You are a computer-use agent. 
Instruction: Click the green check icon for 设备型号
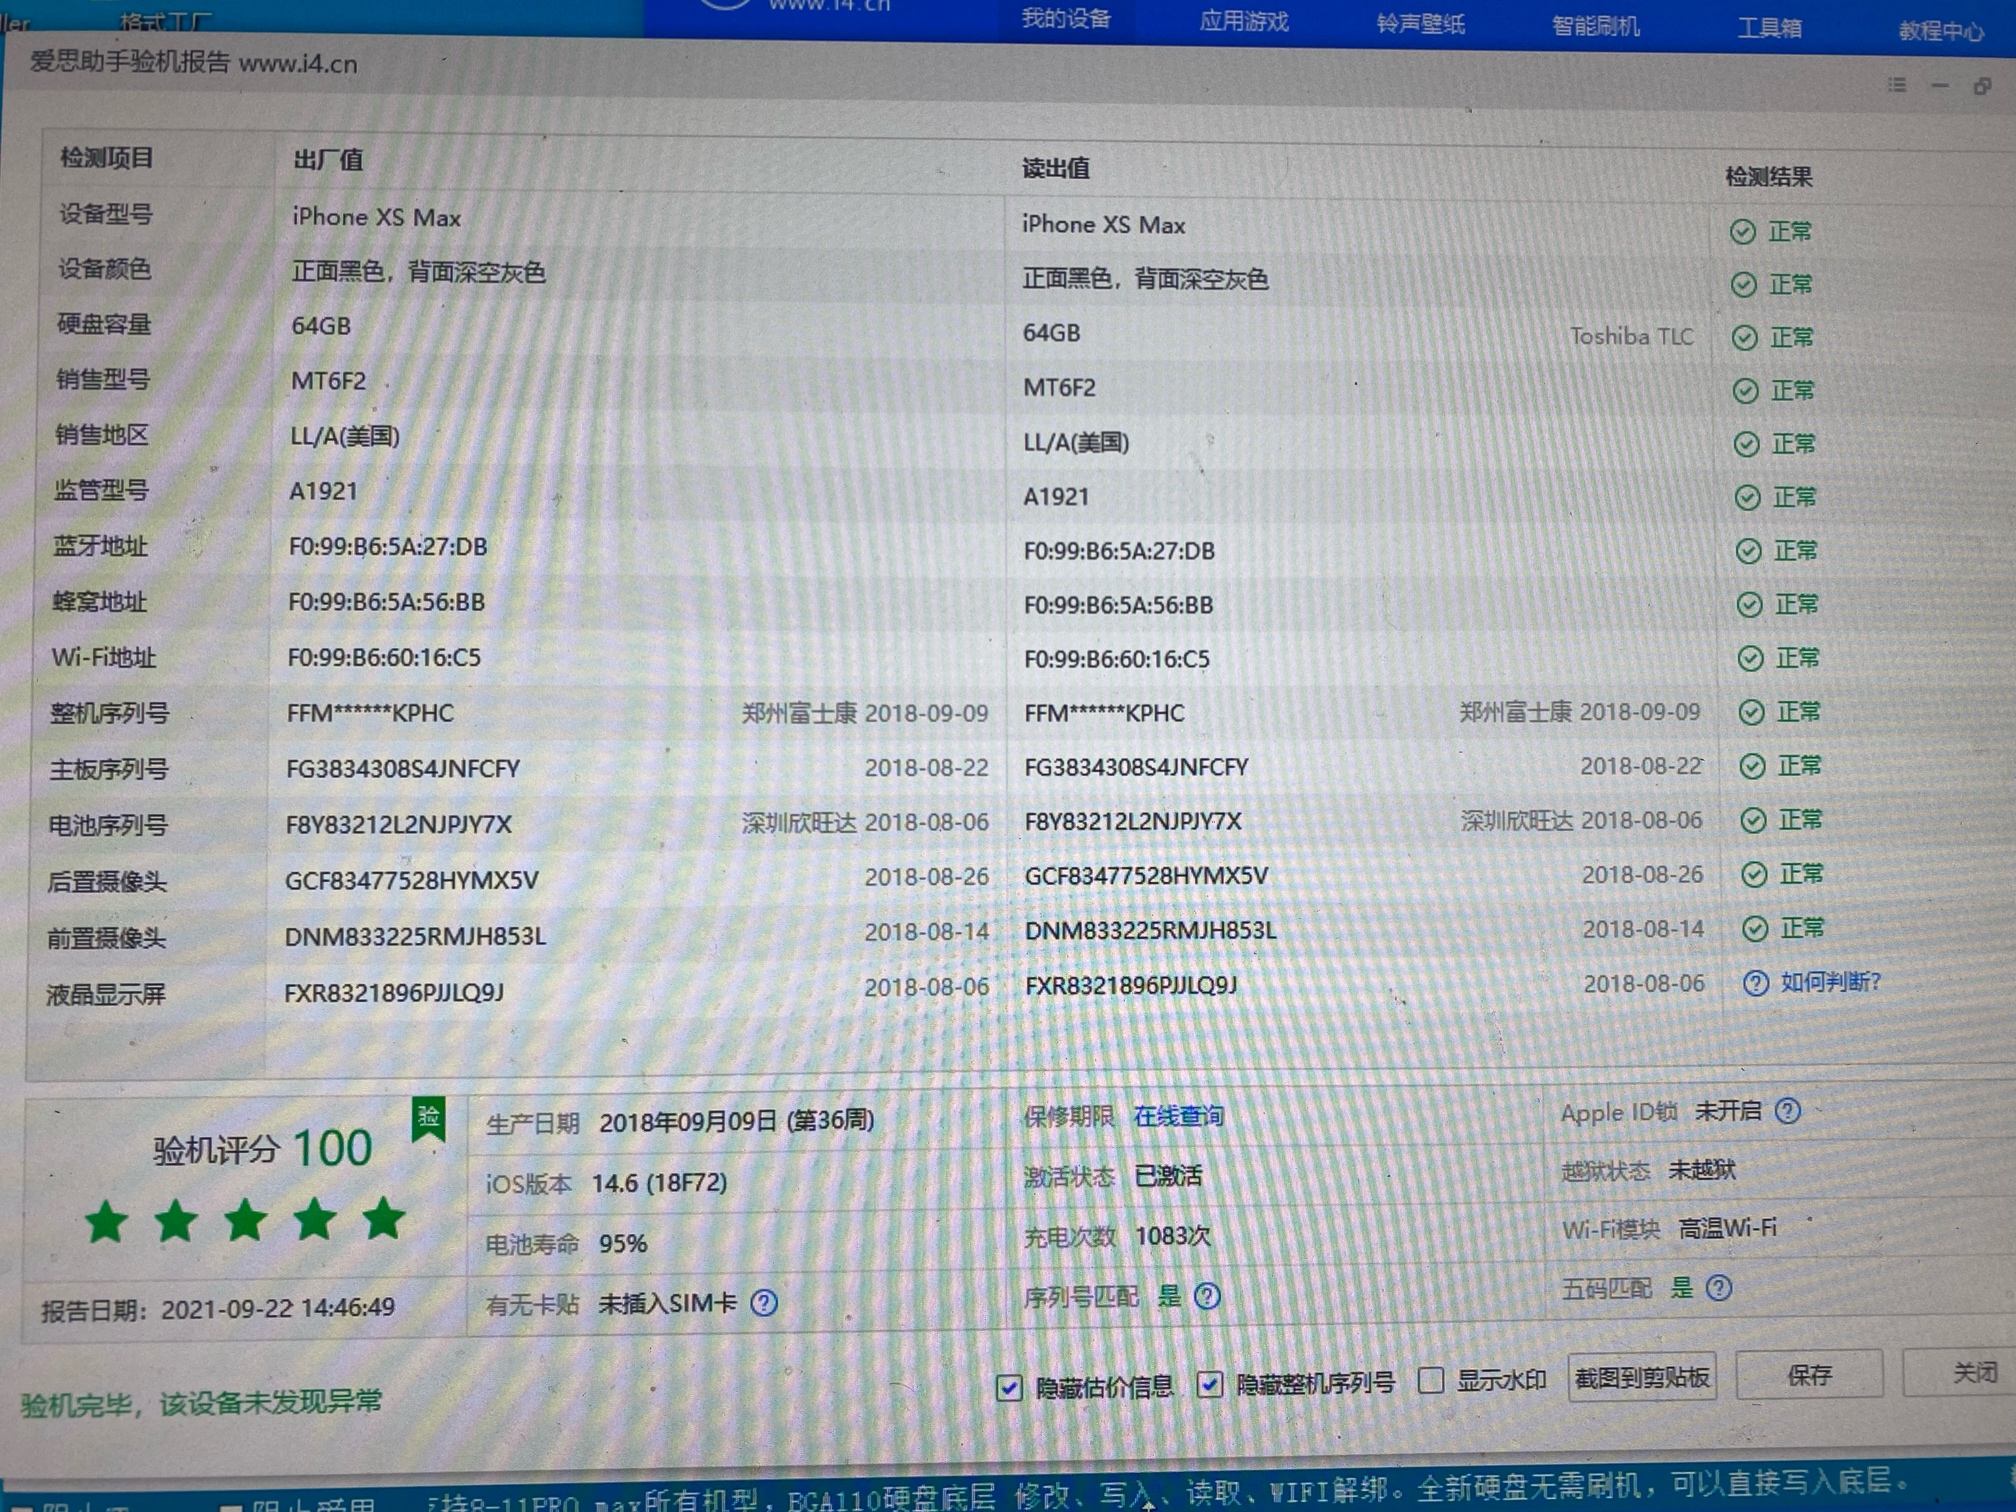pos(1742,232)
